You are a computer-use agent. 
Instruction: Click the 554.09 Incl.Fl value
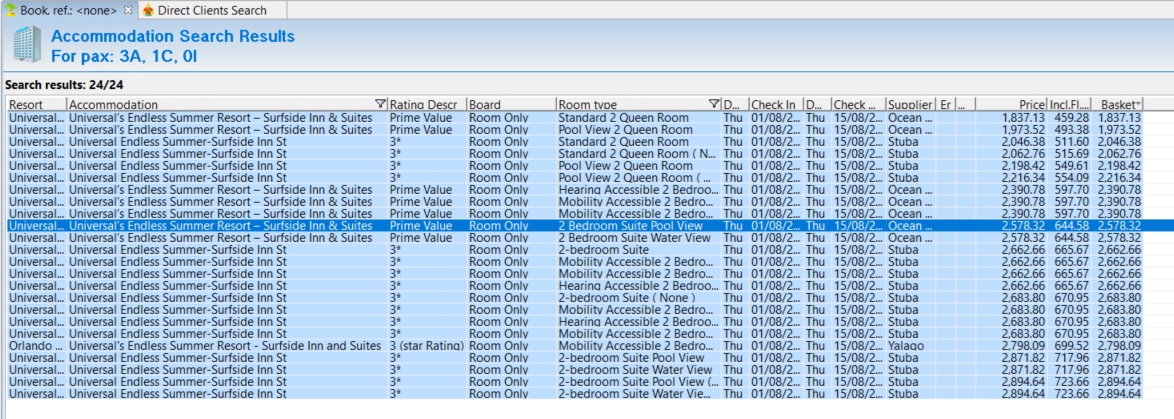click(1071, 178)
